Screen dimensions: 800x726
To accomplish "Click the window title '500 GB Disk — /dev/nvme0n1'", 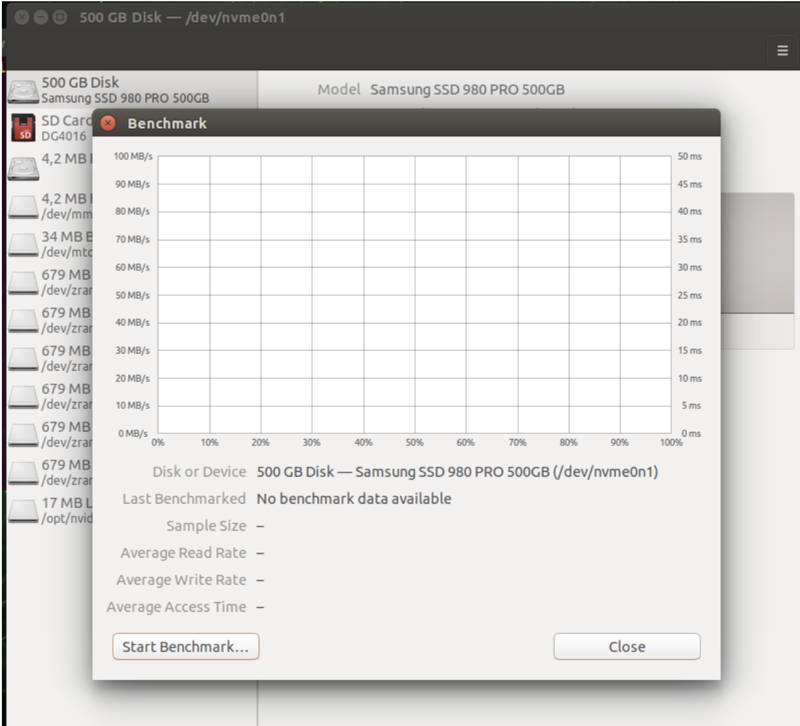I will click(x=182, y=17).
